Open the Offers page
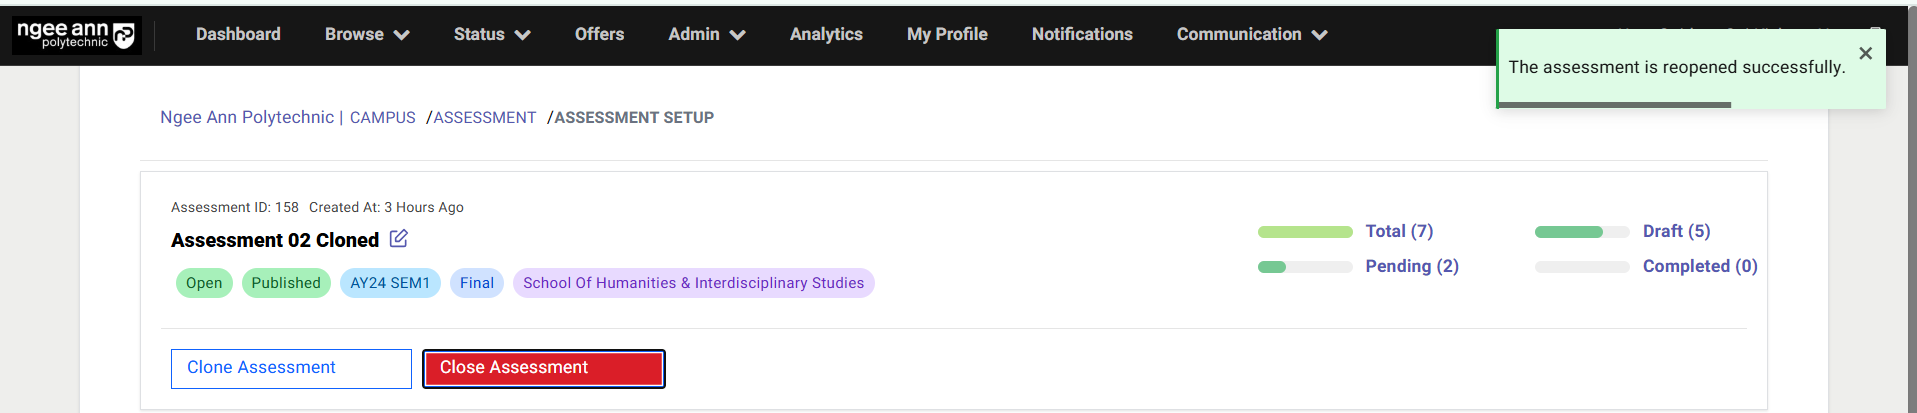This screenshot has width=1917, height=413. 599,35
